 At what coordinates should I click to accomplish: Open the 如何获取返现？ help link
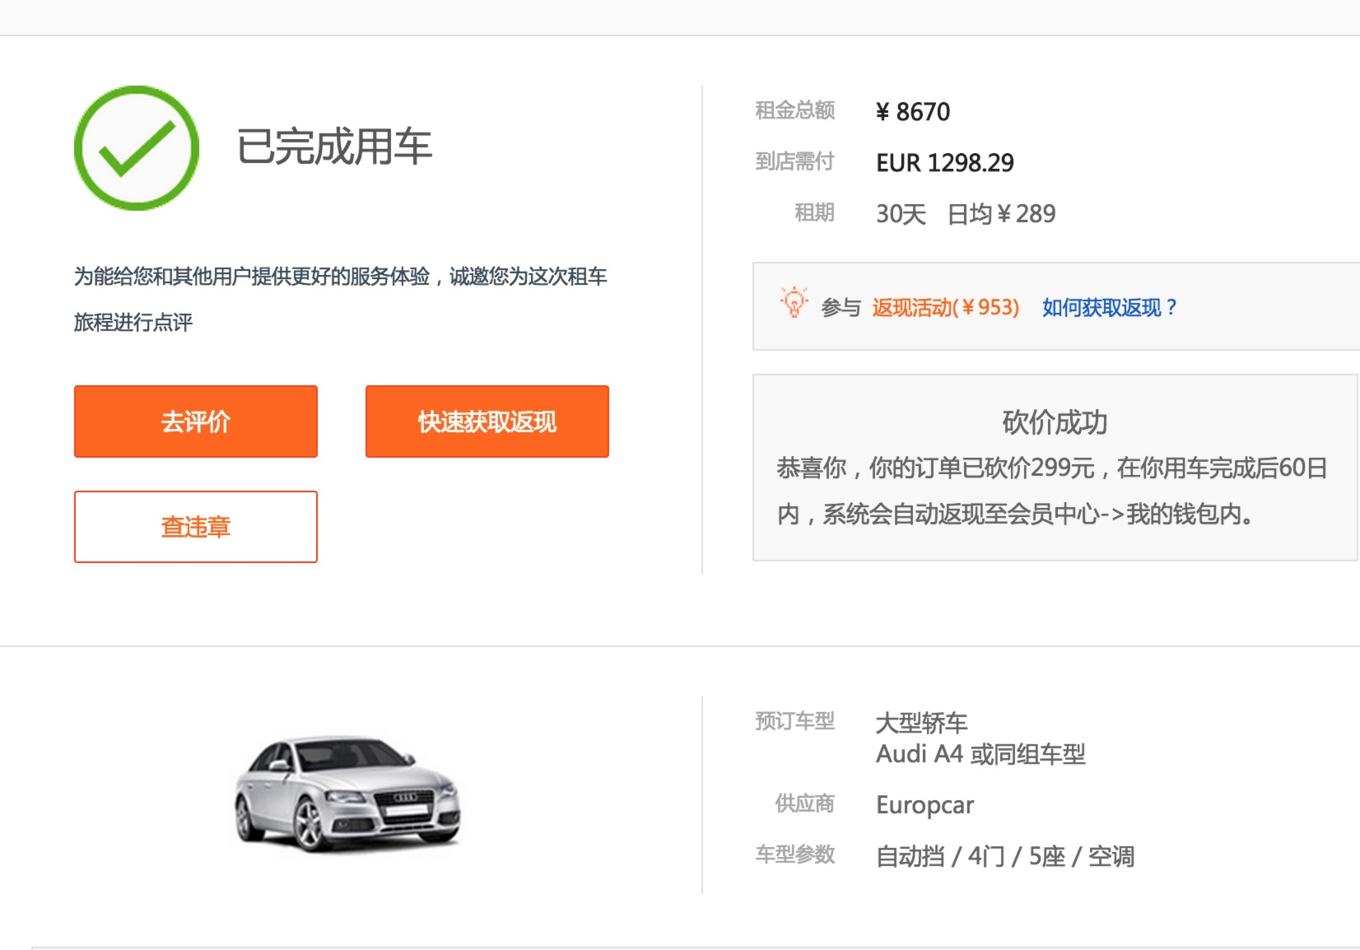[1110, 308]
